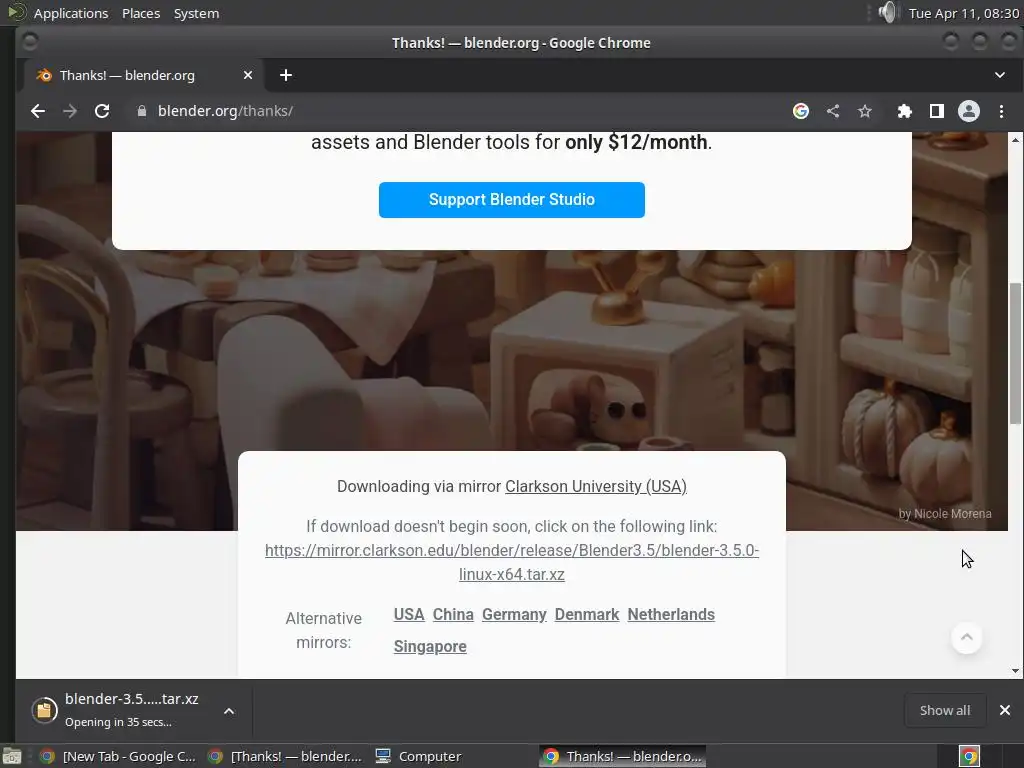Image resolution: width=1024 pixels, height=768 pixels.
Task: Click the blender-3.5 tar.xz download file icon
Action: (x=44, y=710)
